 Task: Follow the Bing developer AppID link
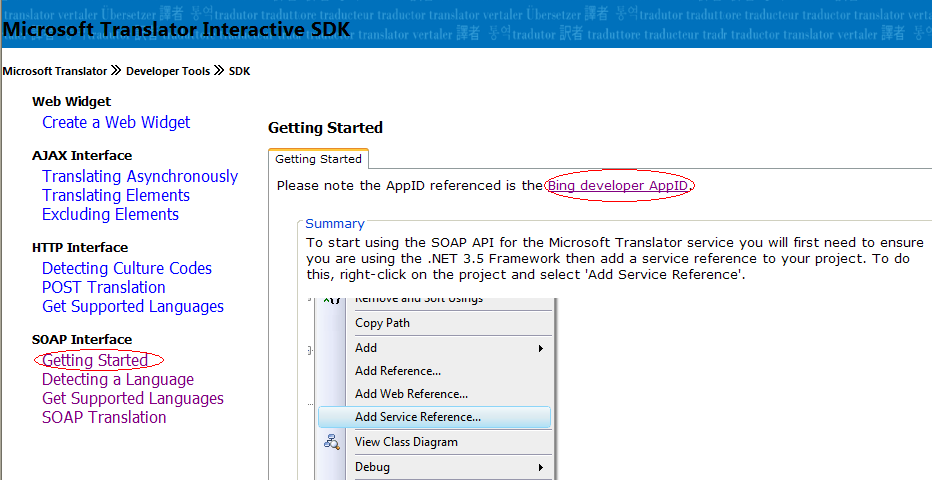pos(618,186)
